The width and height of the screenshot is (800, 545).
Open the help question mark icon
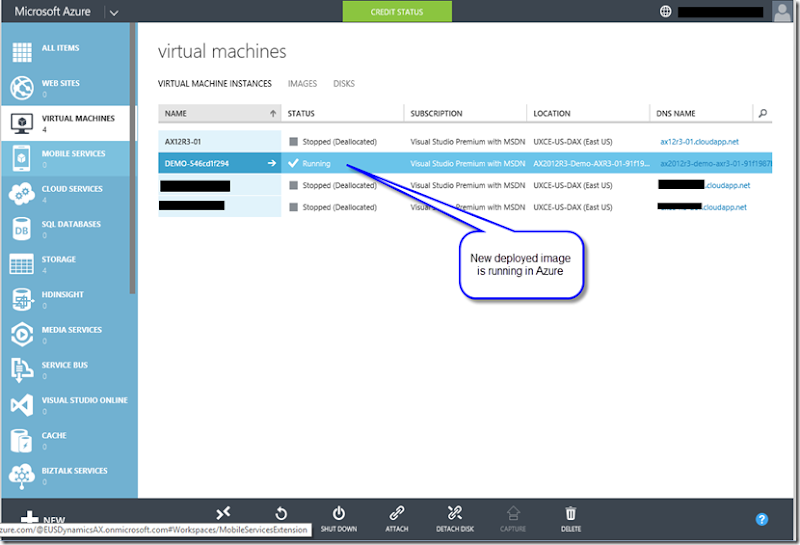click(x=761, y=519)
